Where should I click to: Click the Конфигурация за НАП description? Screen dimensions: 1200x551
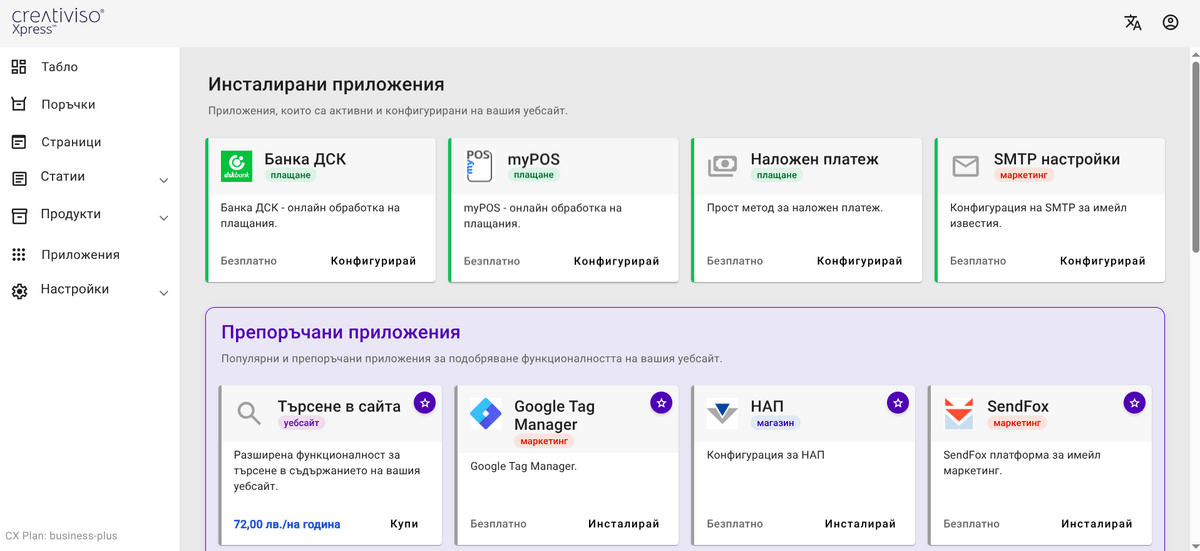point(766,455)
